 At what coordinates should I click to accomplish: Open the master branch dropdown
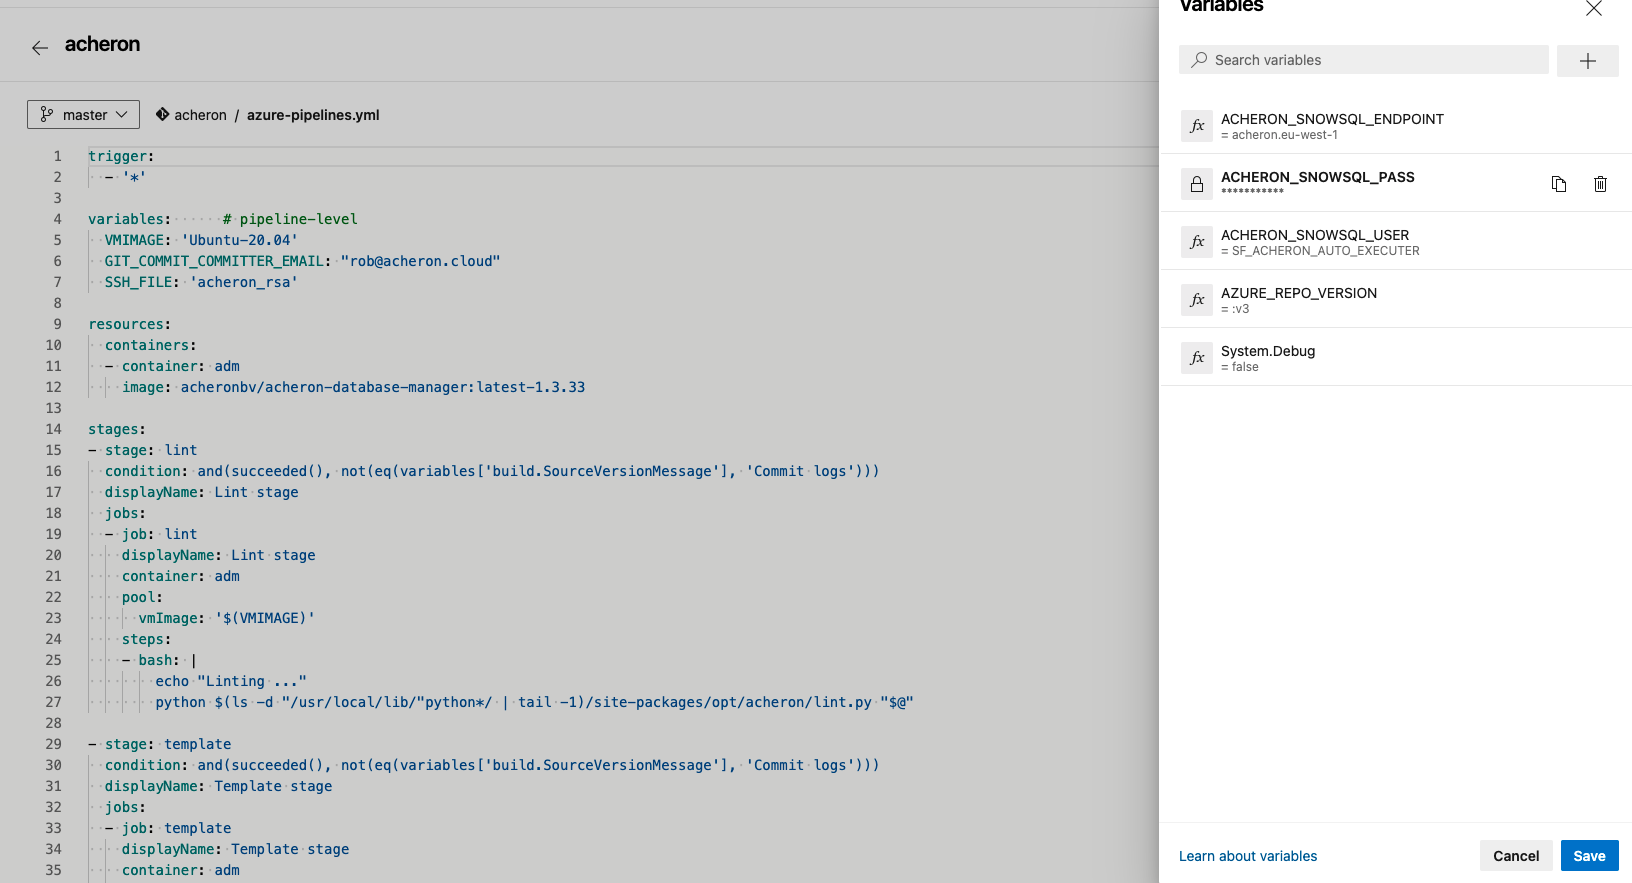(83, 115)
